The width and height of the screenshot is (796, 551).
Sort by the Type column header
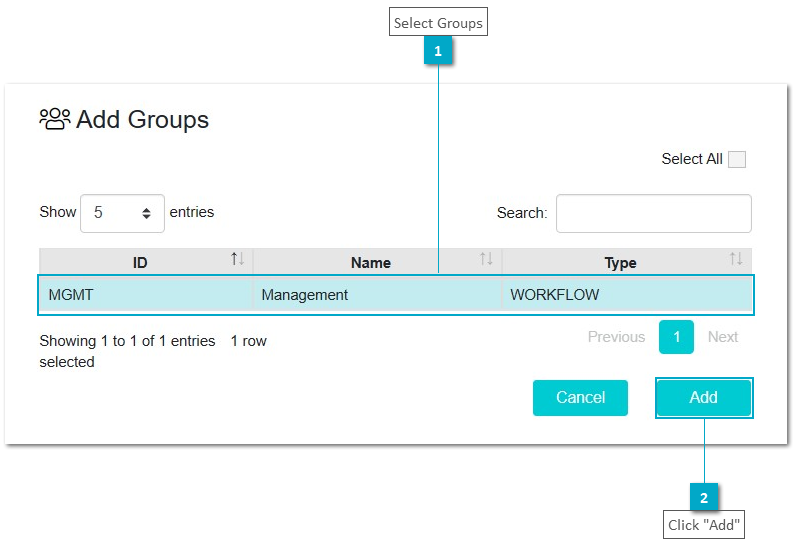tap(627, 263)
